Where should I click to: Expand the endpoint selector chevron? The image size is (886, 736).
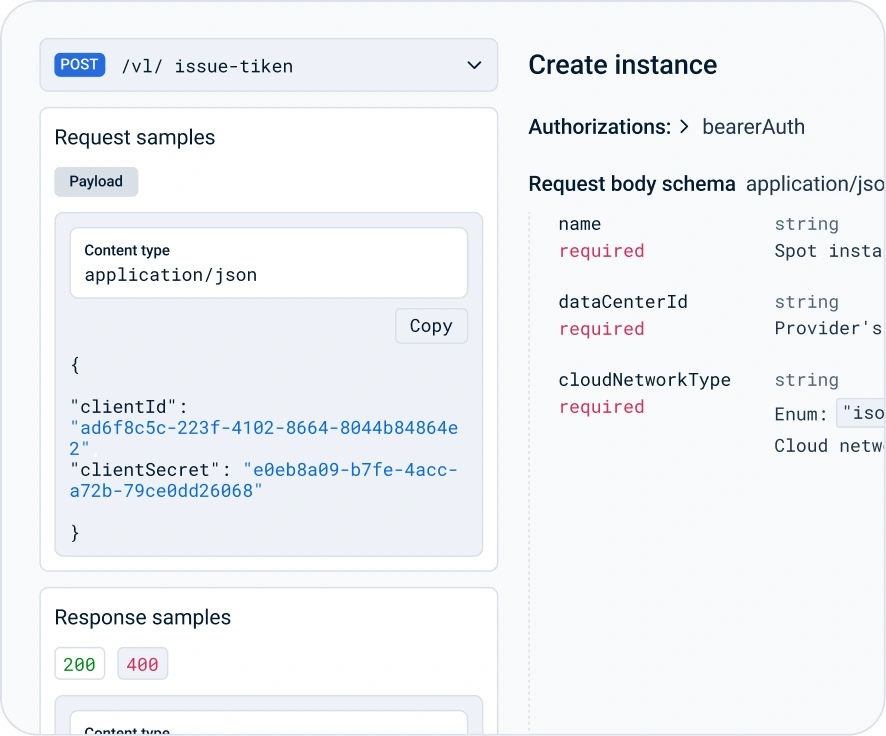click(x=474, y=66)
